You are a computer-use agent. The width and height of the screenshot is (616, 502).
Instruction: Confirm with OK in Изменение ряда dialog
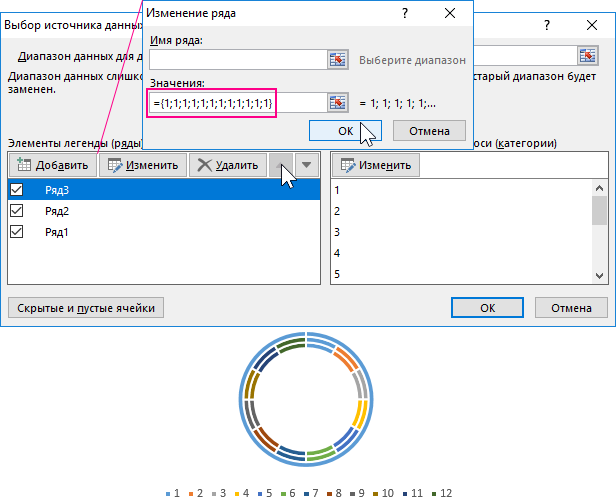[345, 130]
